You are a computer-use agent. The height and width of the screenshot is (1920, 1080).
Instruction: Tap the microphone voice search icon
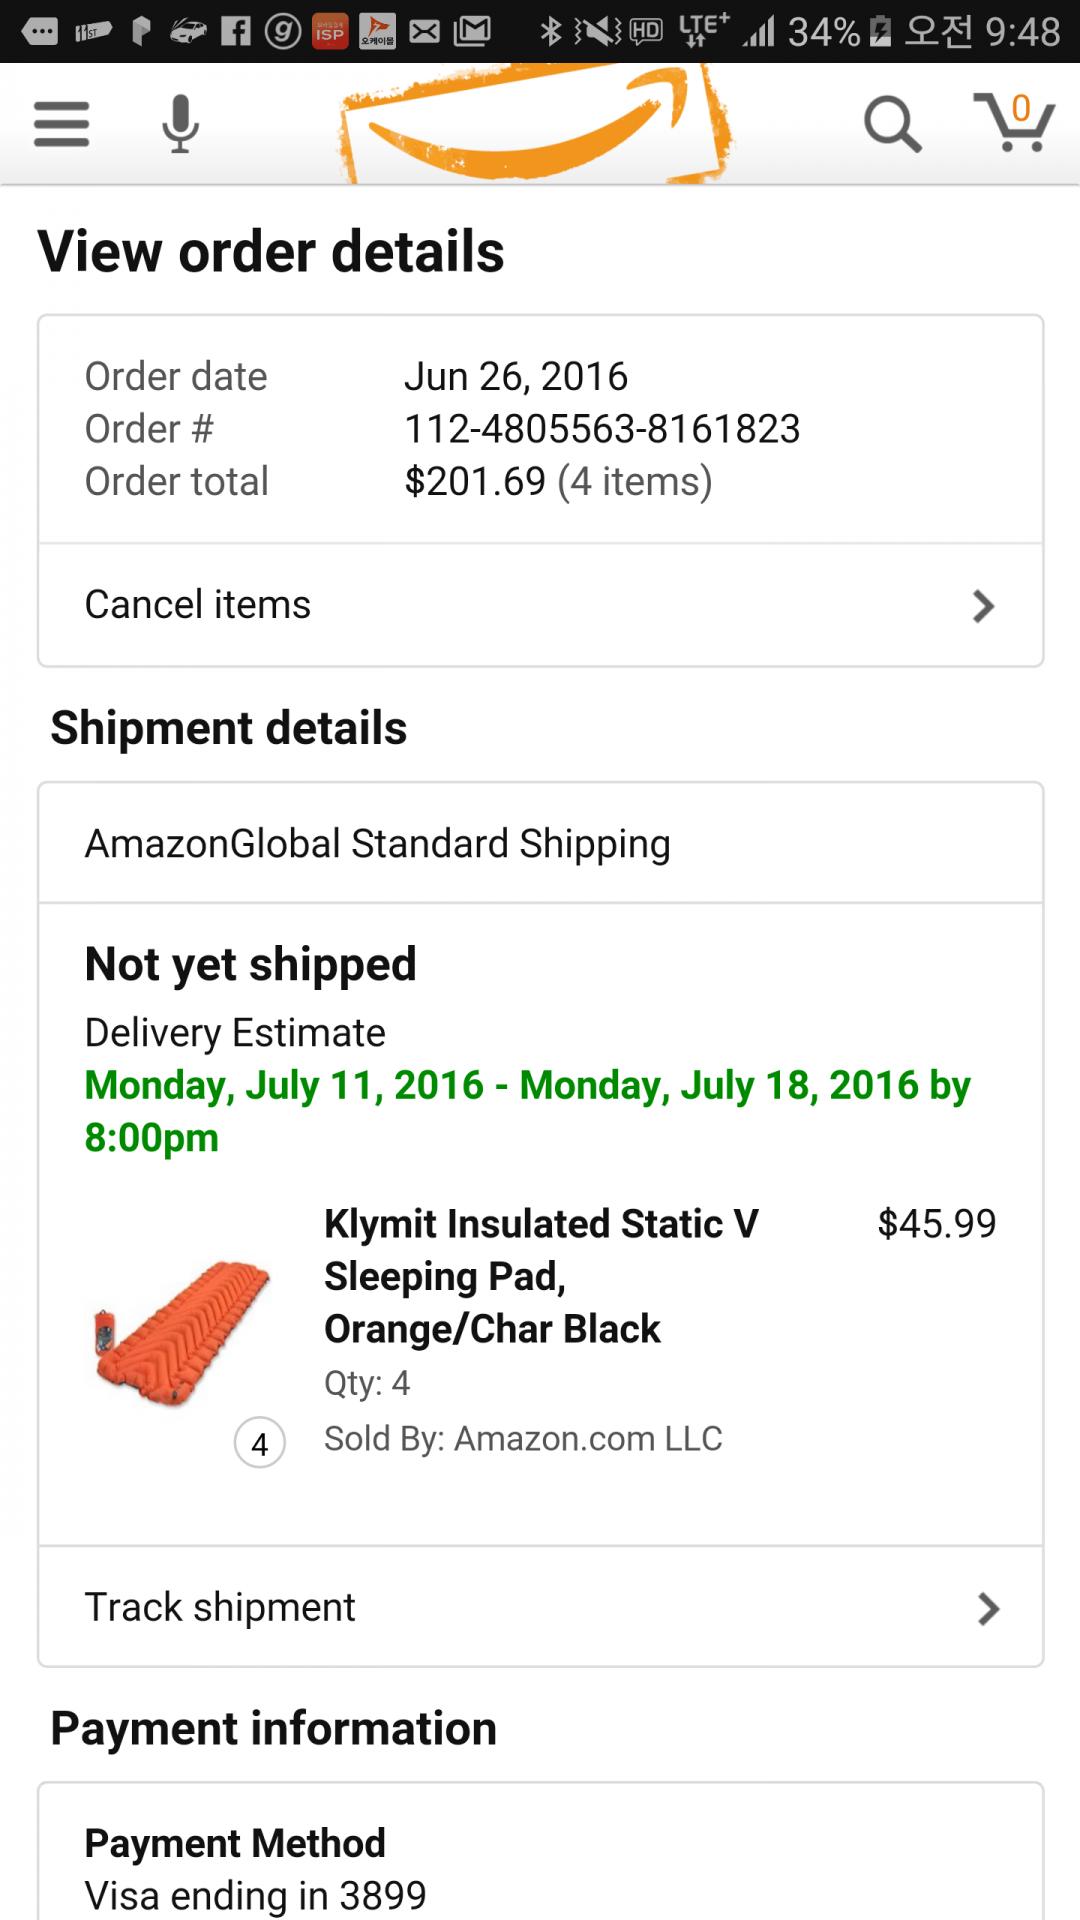(x=180, y=124)
